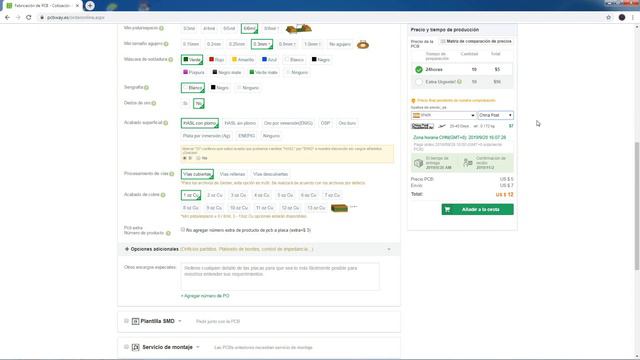640x360 pixels.
Task: Click the Otros encargos especiales text area
Action: click(280, 276)
